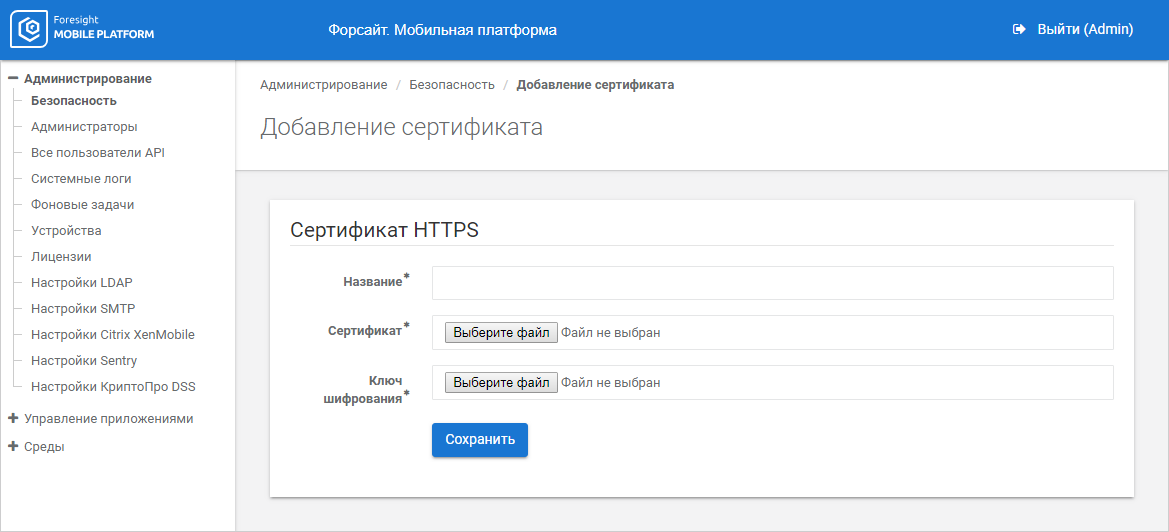The image size is (1169, 532).
Task: Open Настройки LDAP page
Action: [x=82, y=283]
